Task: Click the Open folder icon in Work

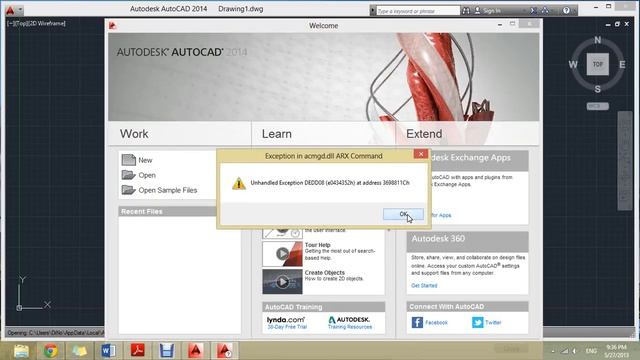Action: point(128,175)
